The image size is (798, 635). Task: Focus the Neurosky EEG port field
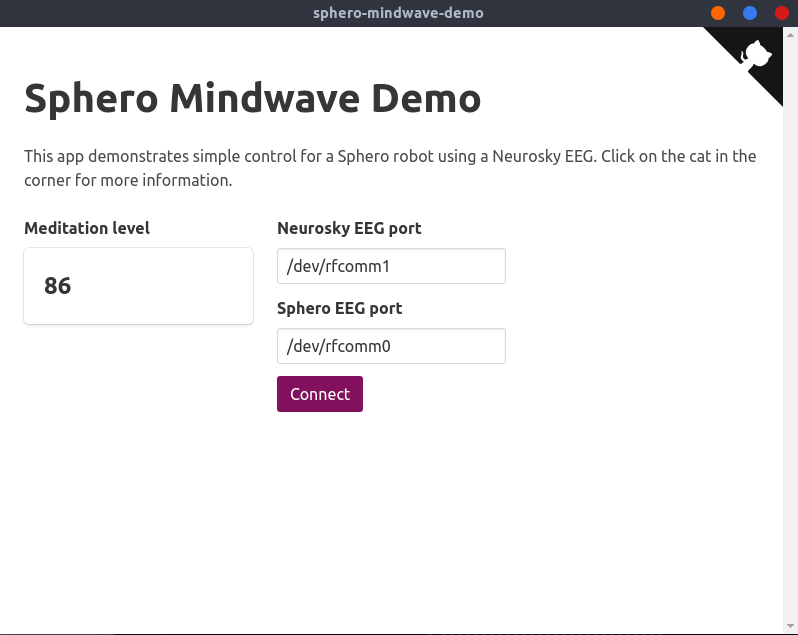pos(391,266)
